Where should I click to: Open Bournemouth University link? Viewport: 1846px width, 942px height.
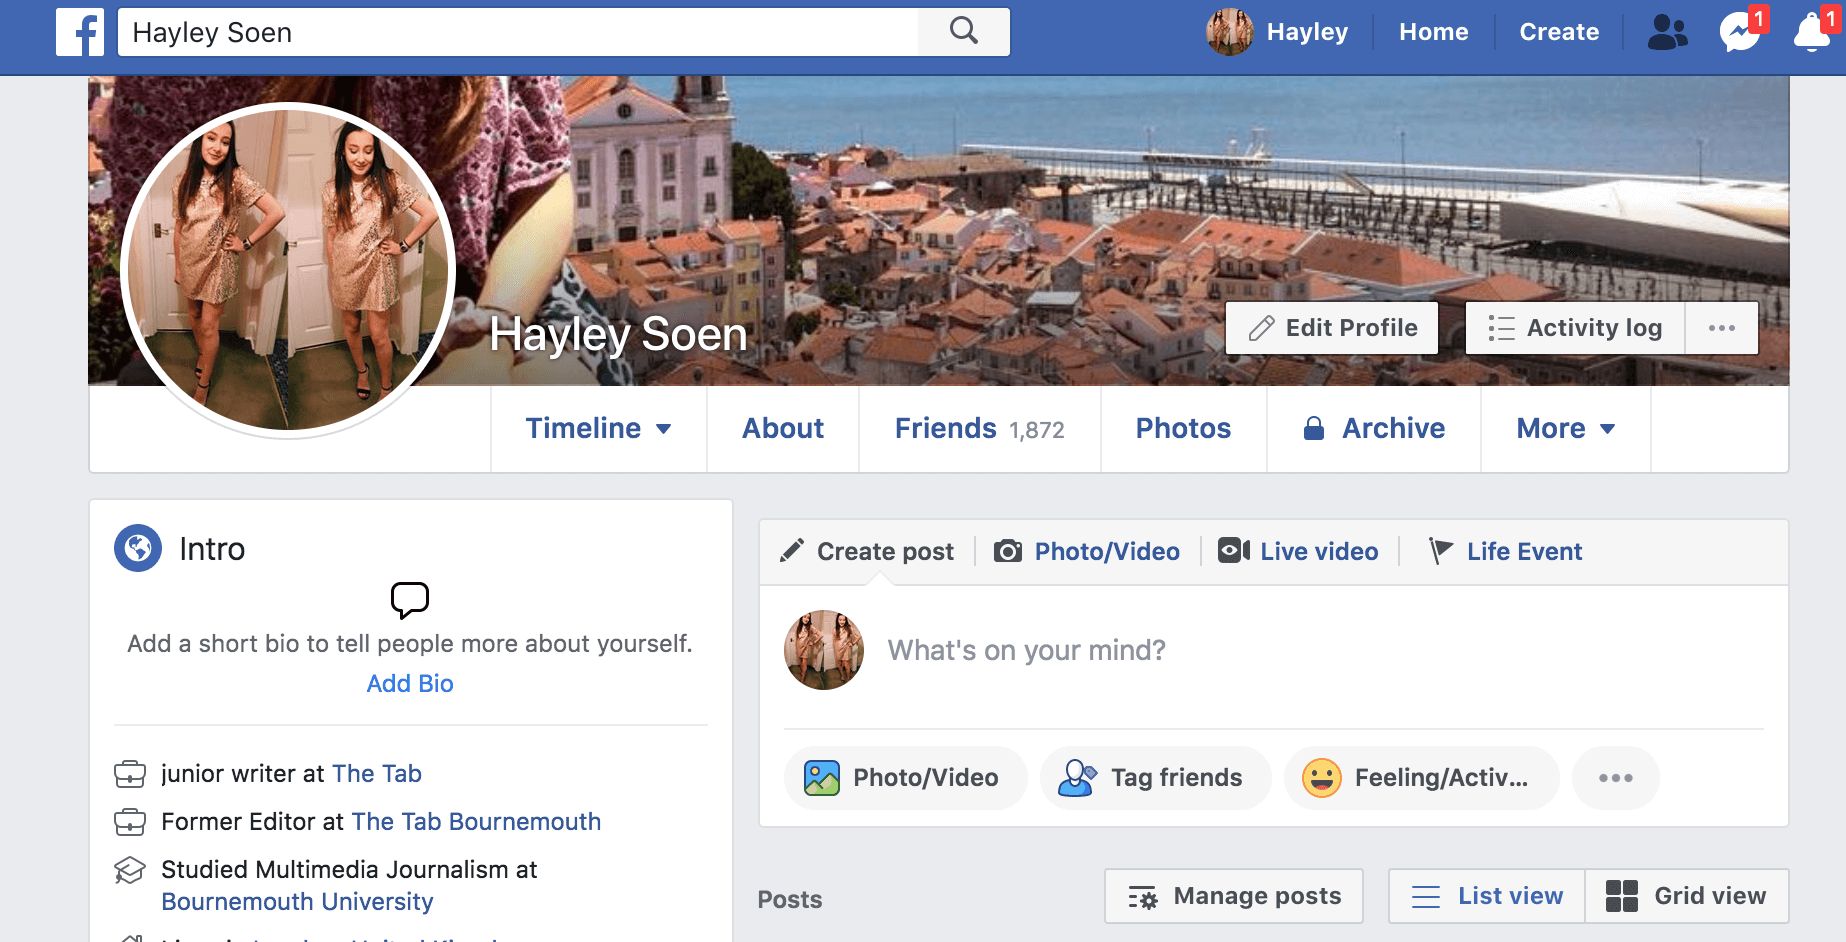pyautogui.click(x=297, y=902)
